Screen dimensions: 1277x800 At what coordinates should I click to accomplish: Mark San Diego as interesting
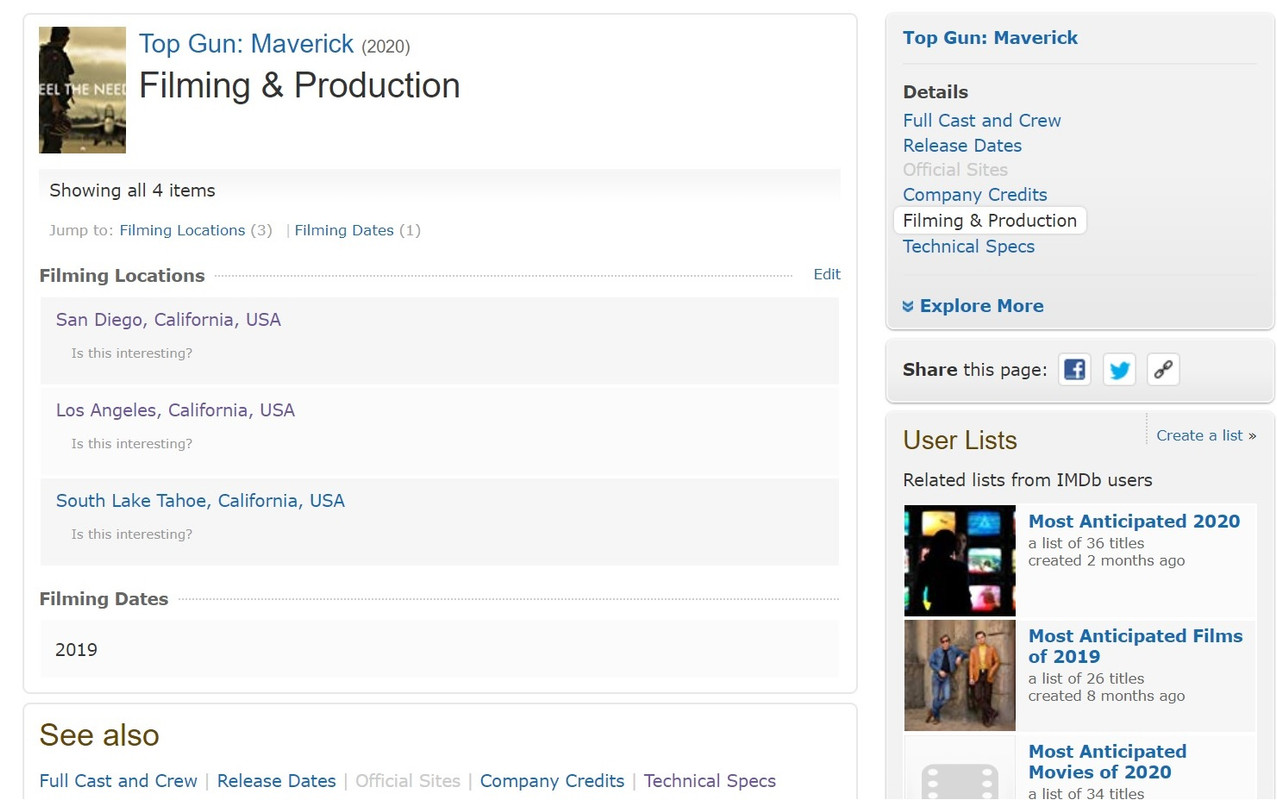[131, 353]
